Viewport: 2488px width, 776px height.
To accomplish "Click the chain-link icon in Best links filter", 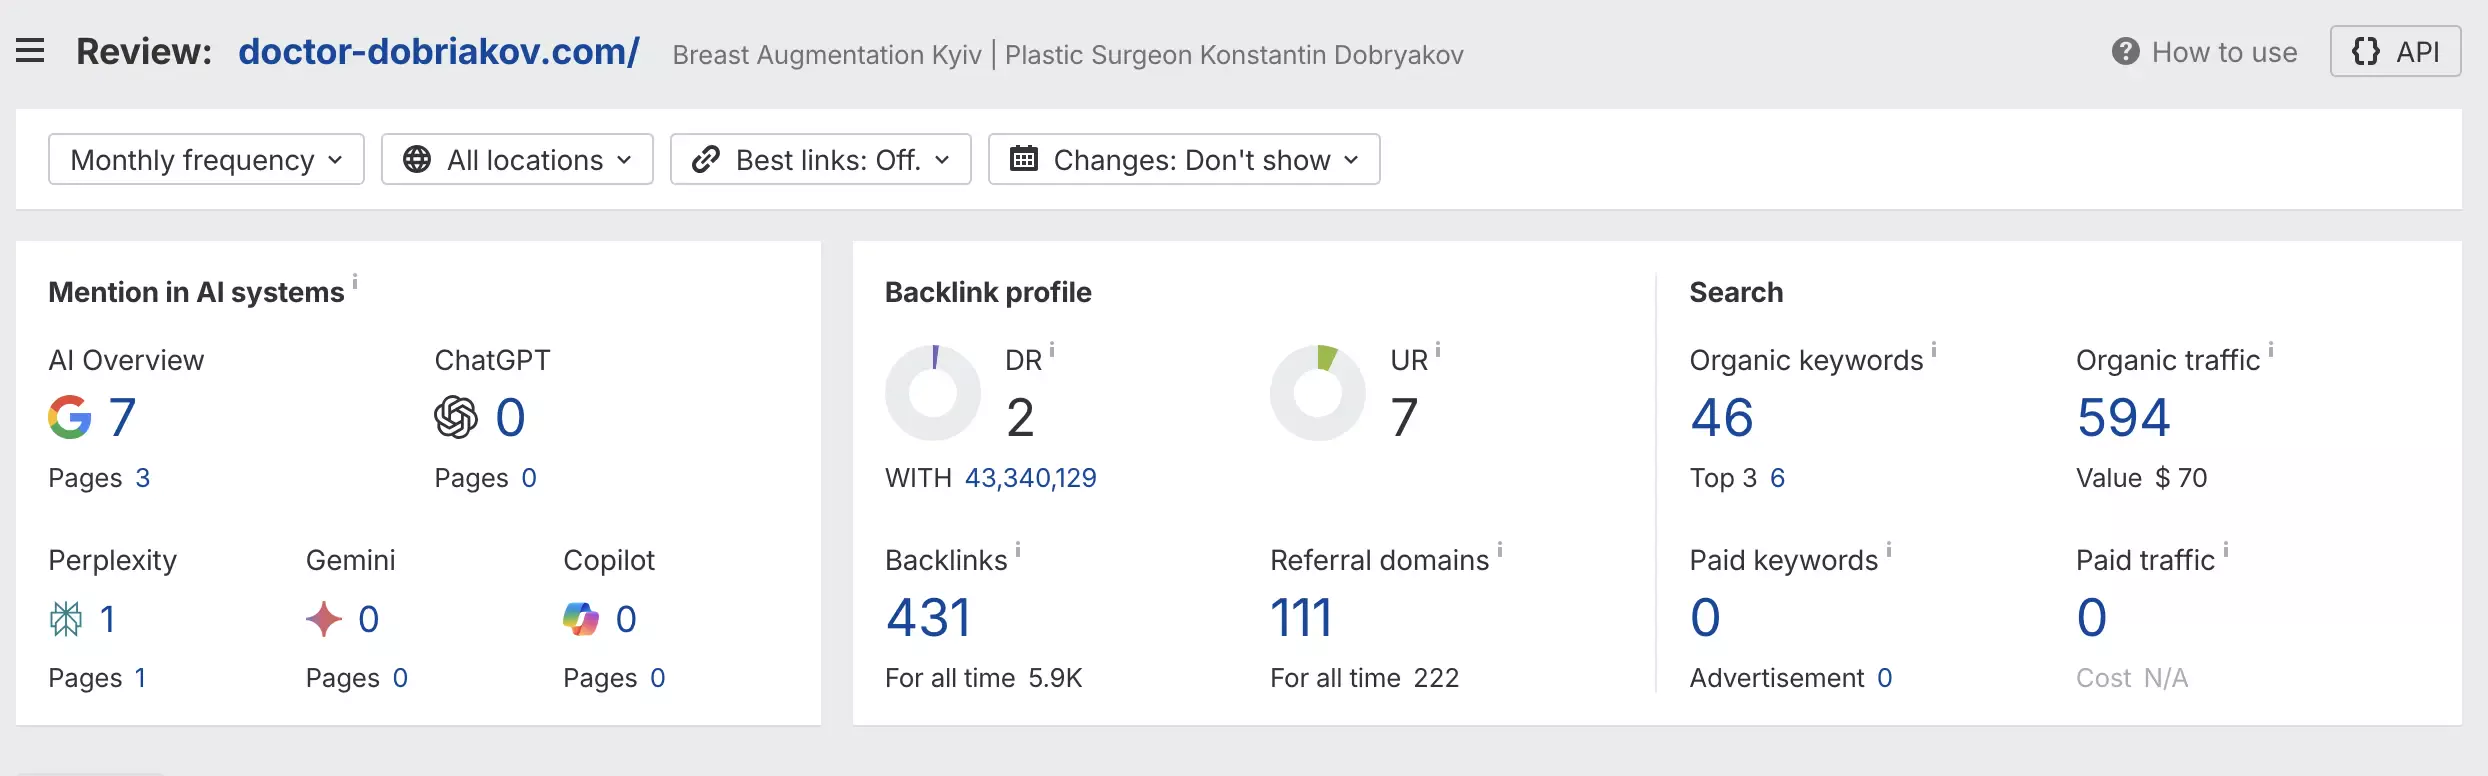I will 706,159.
